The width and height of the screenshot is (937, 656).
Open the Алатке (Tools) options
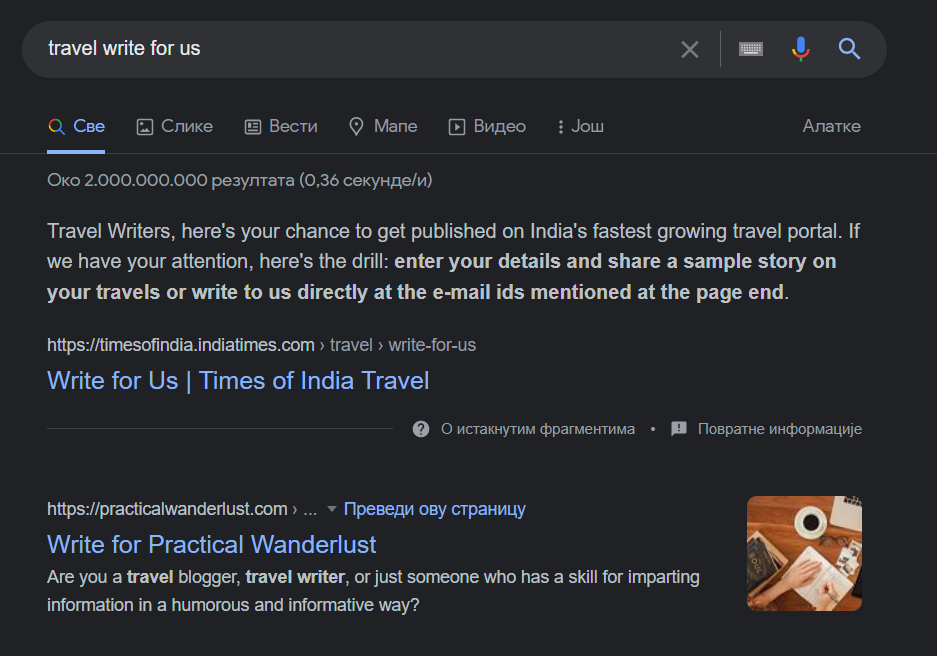(831, 126)
